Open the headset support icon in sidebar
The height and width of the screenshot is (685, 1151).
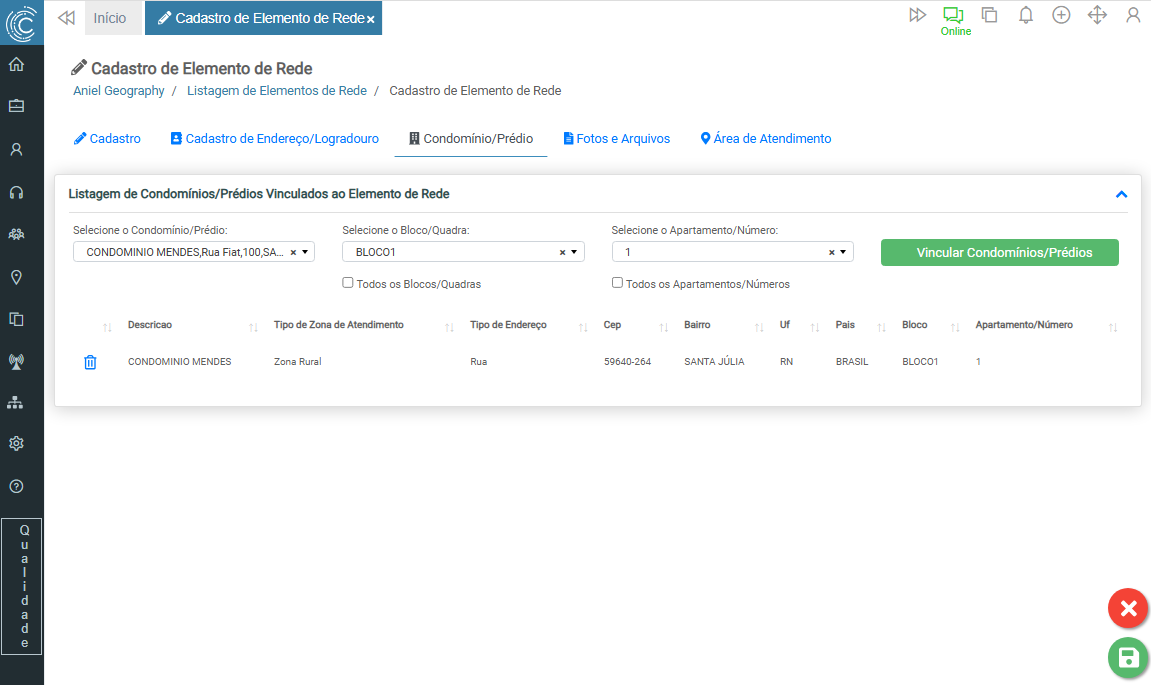(x=16, y=192)
